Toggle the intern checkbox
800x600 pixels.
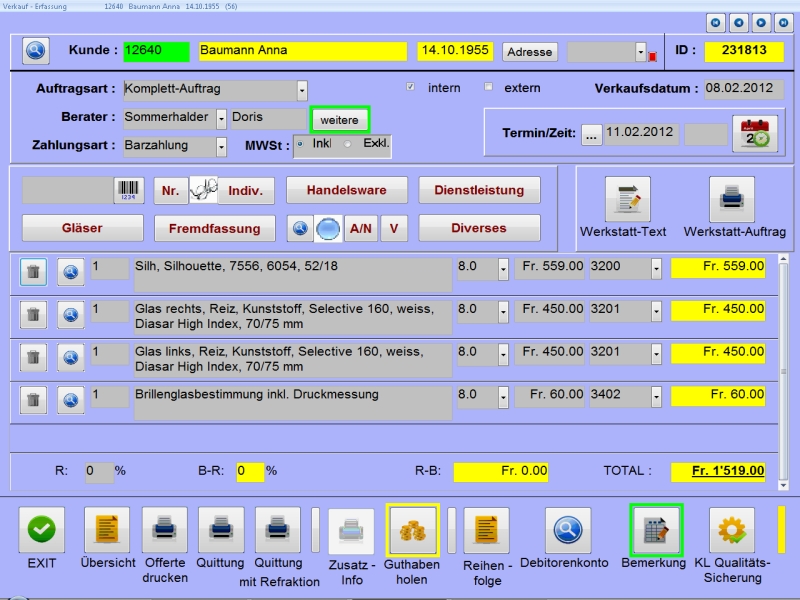point(410,87)
